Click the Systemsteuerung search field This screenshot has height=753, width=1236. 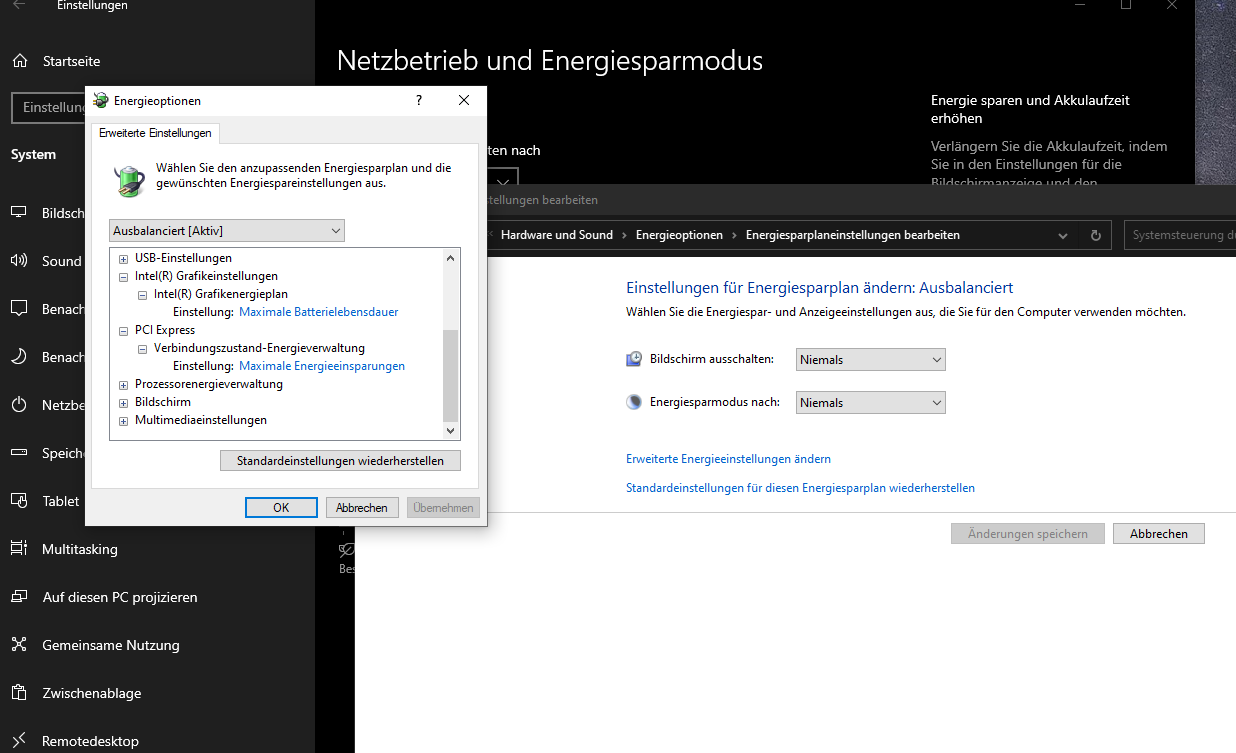point(1180,235)
